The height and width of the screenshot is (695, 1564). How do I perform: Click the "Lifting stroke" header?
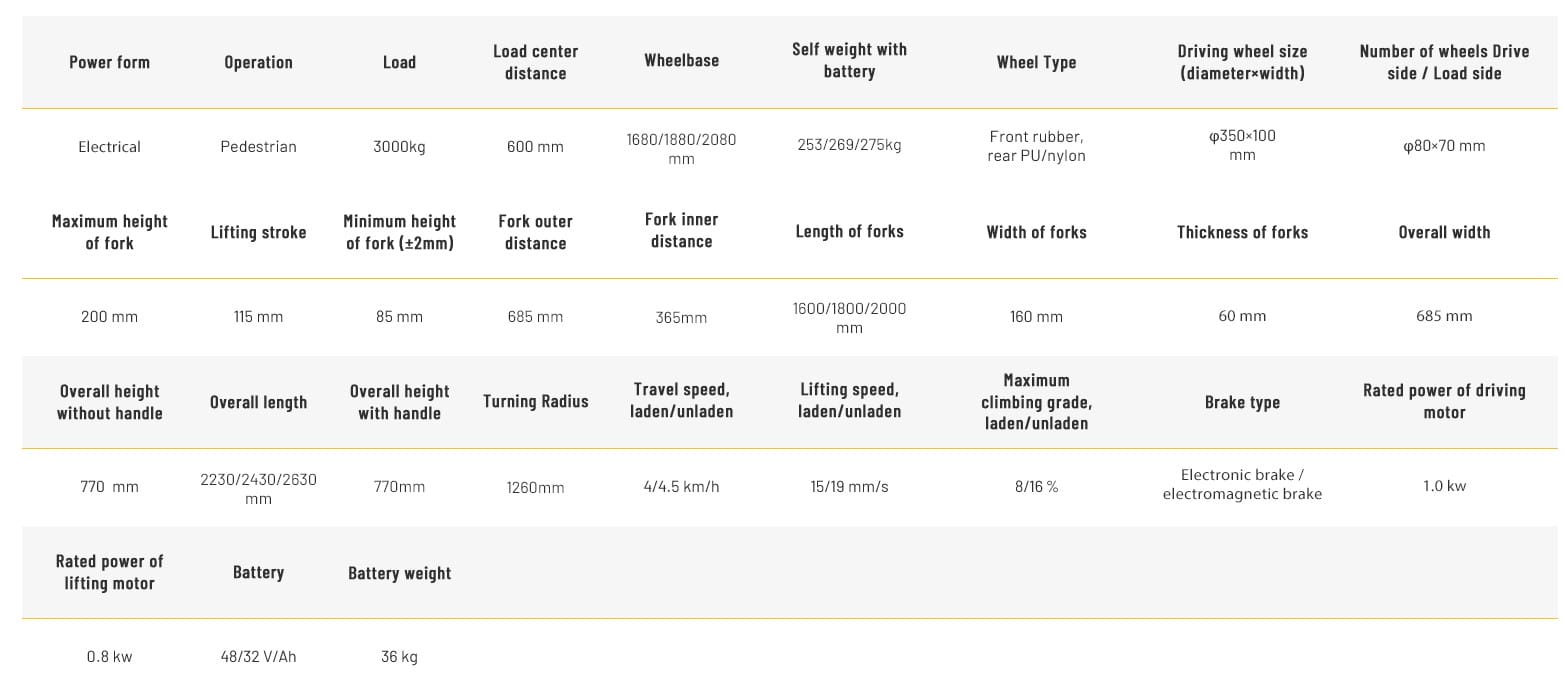(258, 232)
